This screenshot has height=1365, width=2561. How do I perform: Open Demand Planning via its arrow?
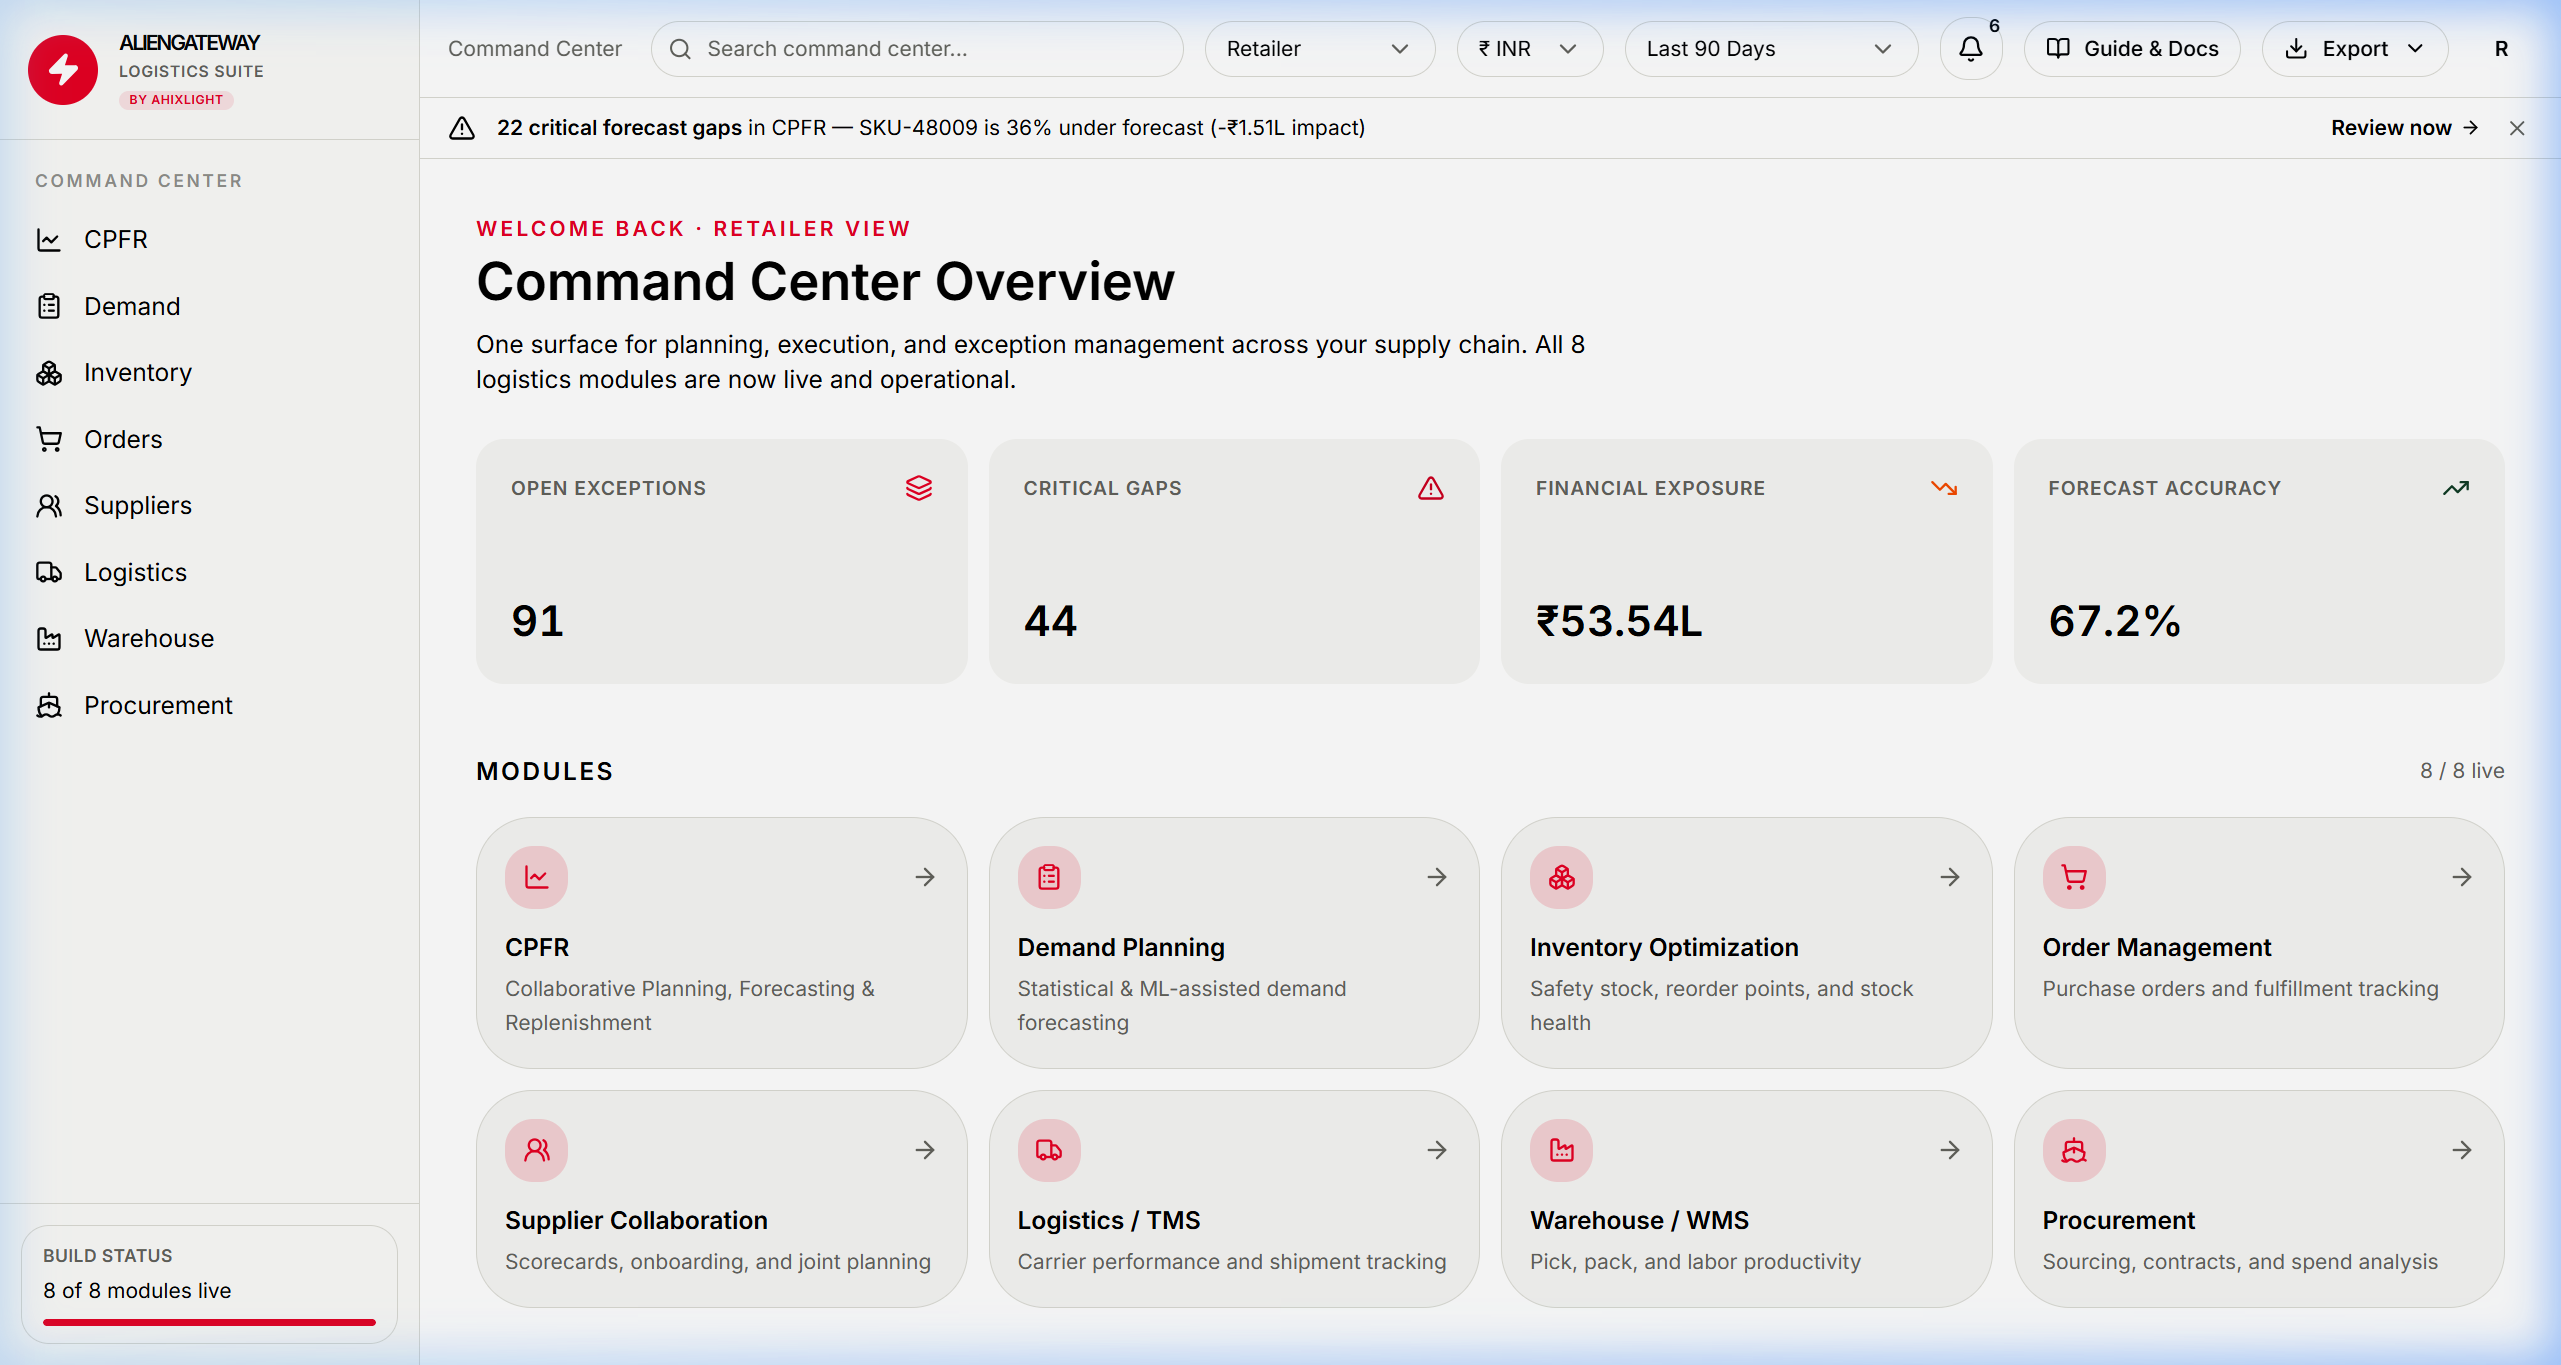tap(1437, 877)
